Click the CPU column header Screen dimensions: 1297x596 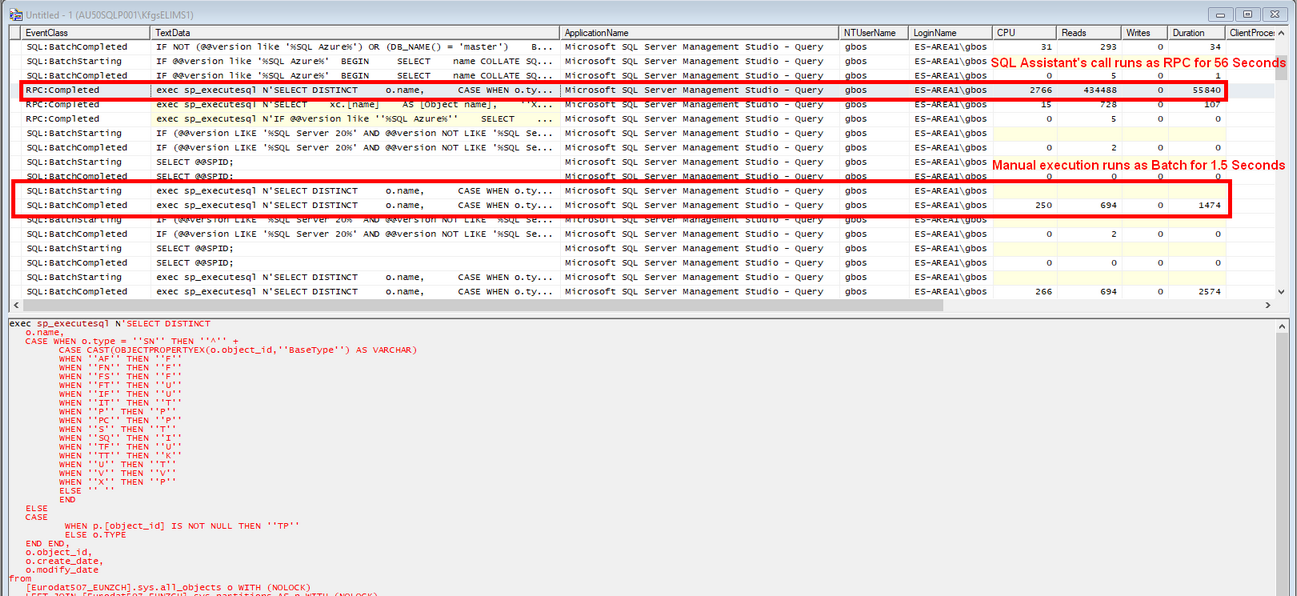pos(1024,33)
